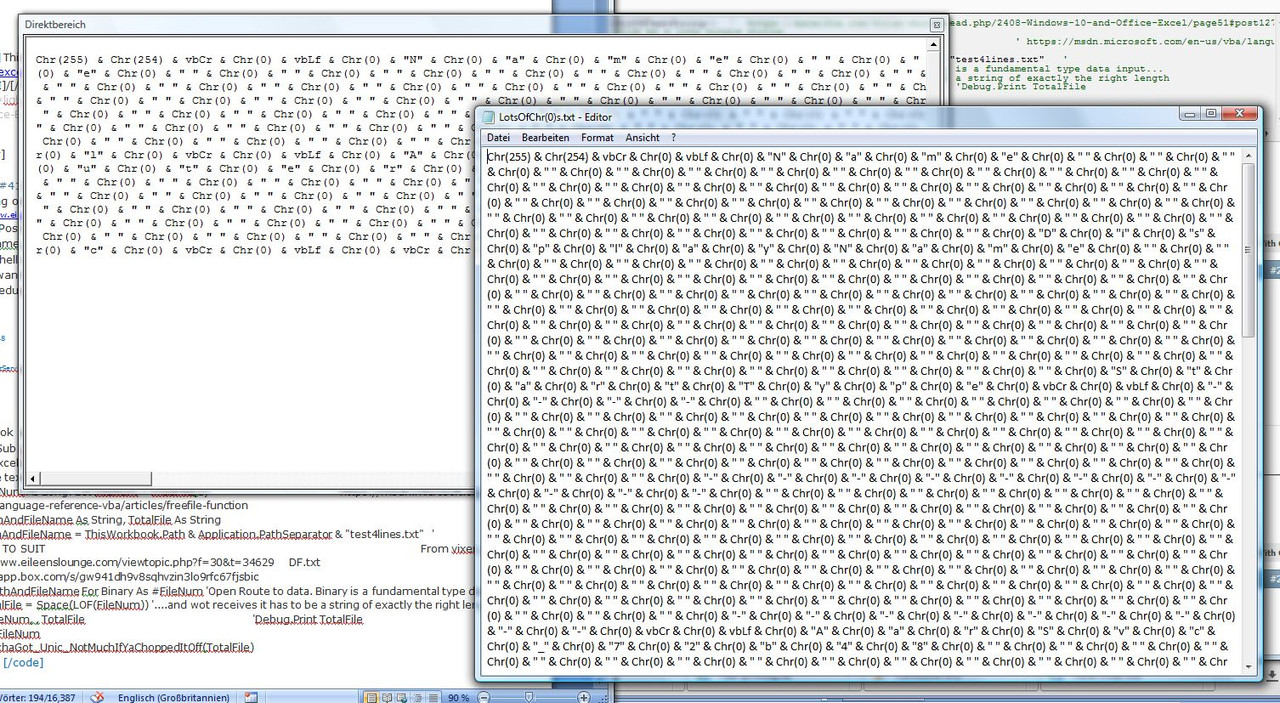Click the Editor text area at Chr(255)
The height and width of the screenshot is (703, 1280).
coord(510,157)
